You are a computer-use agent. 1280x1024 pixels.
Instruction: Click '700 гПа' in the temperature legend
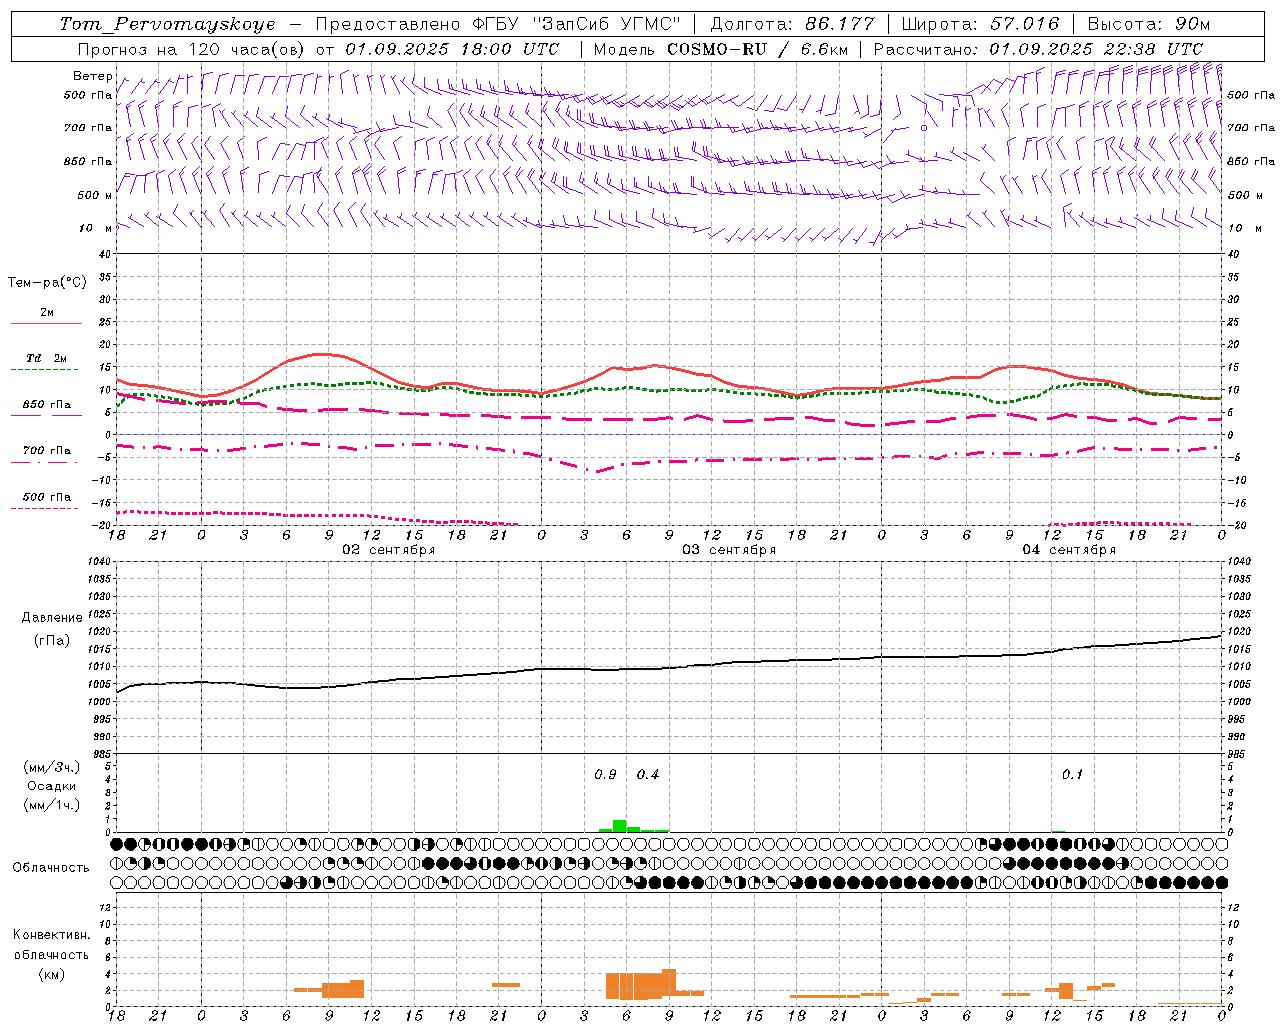point(47,451)
